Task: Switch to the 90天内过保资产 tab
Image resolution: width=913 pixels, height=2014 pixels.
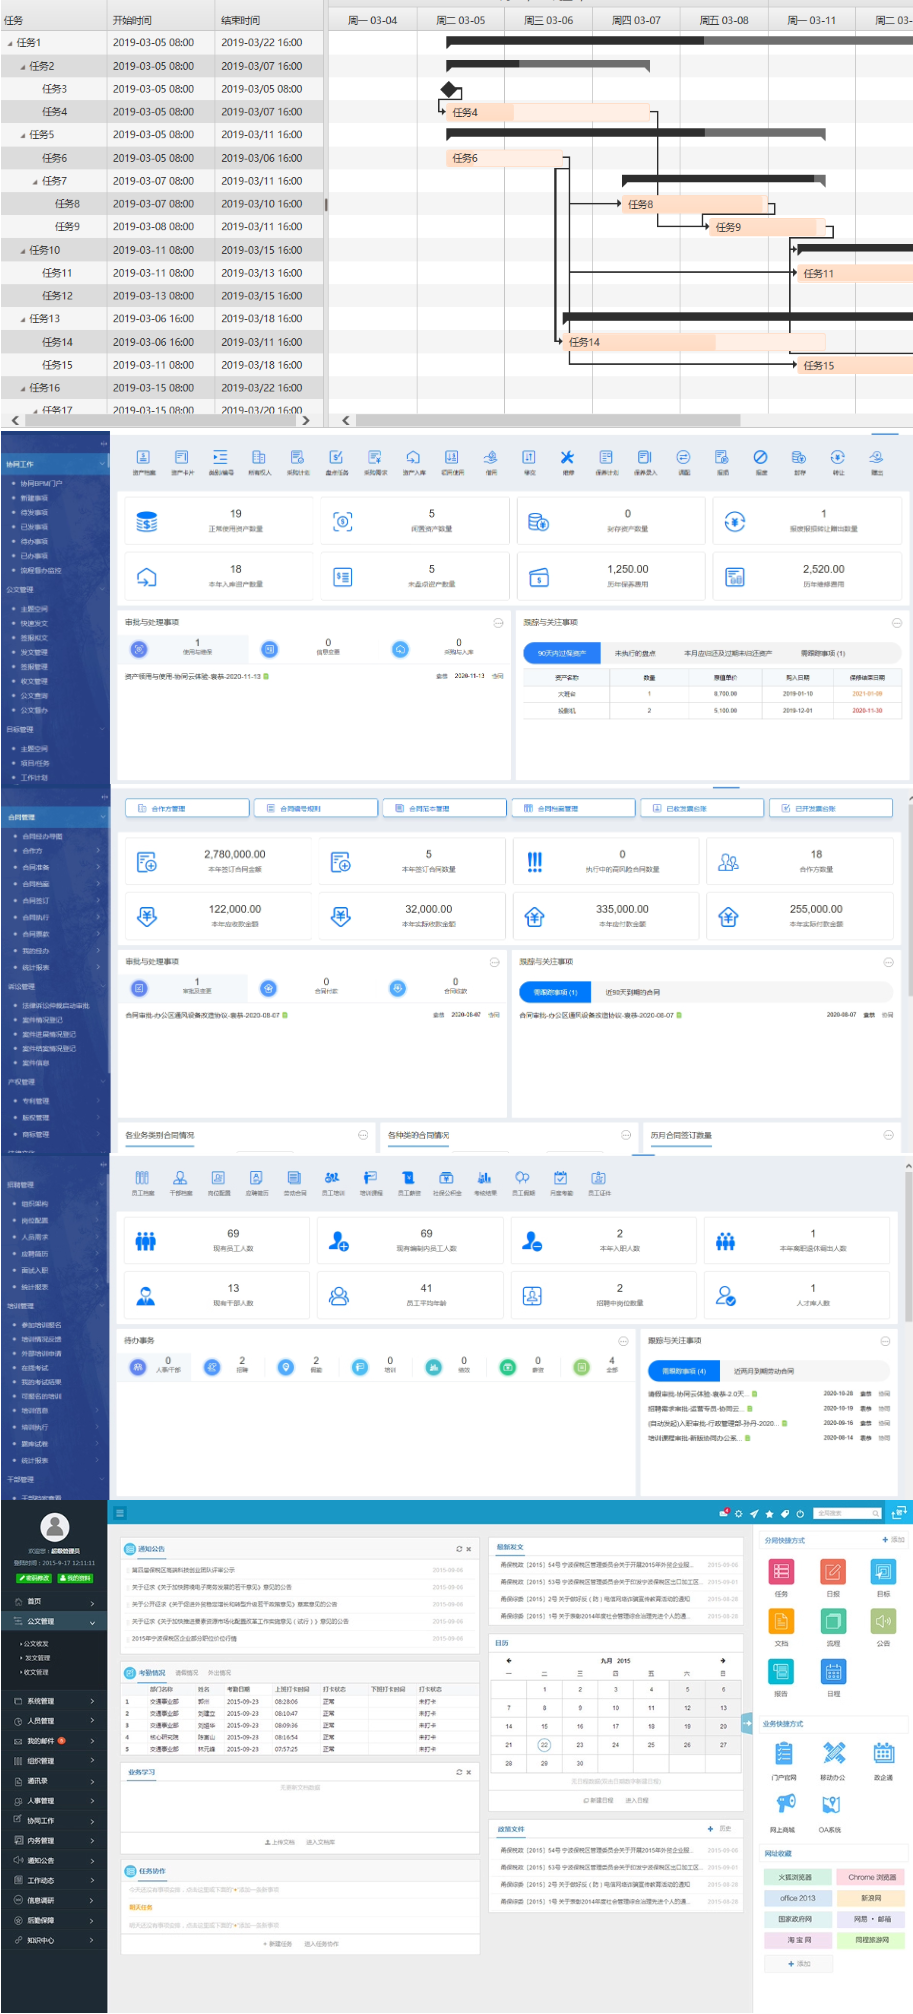Action: pos(561,653)
